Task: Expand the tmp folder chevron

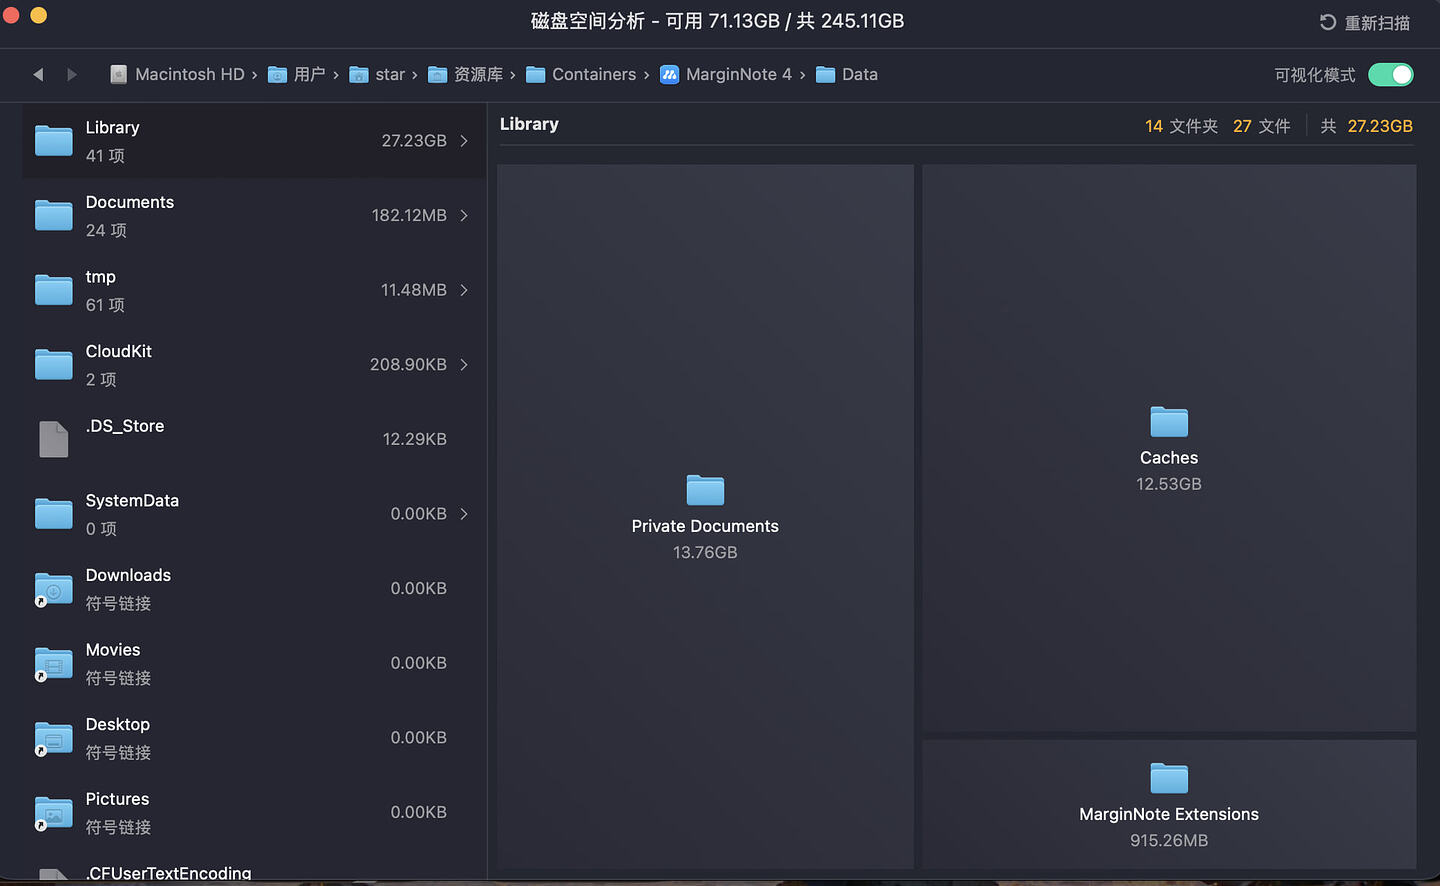Action: (x=464, y=290)
